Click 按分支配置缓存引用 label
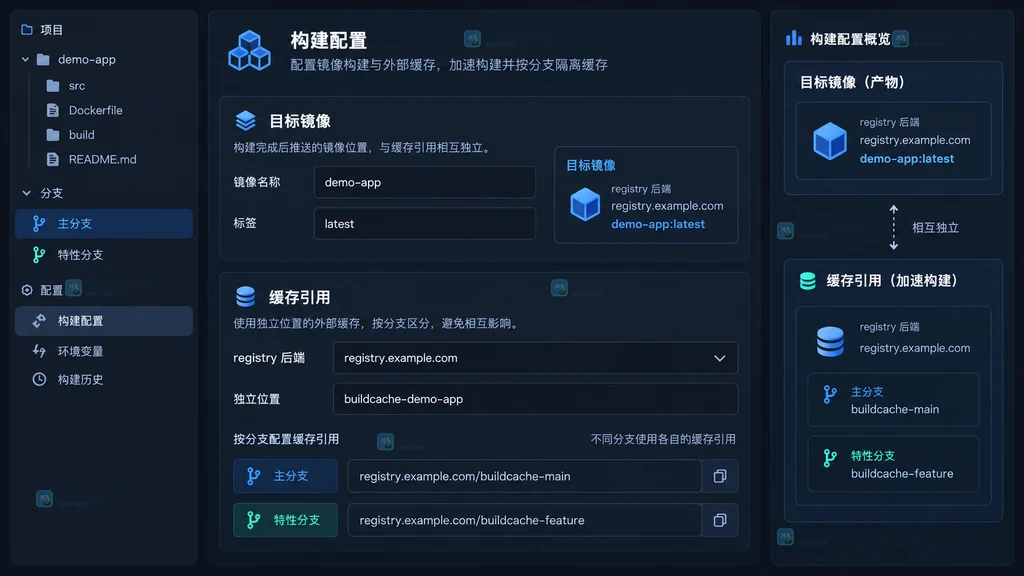This screenshot has width=1024, height=576. (286, 440)
